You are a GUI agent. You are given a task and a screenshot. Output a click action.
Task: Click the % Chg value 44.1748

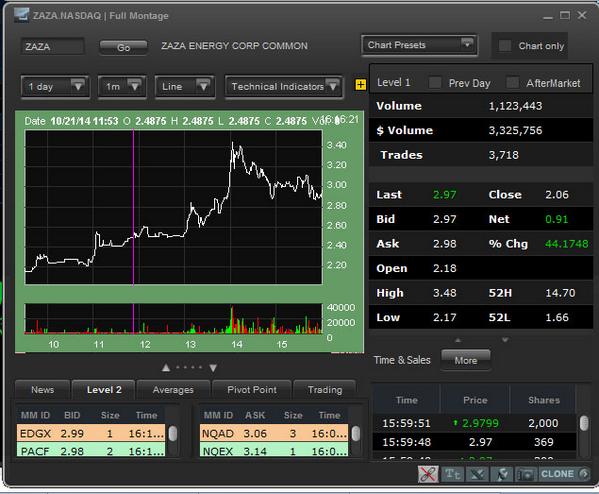tap(567, 244)
